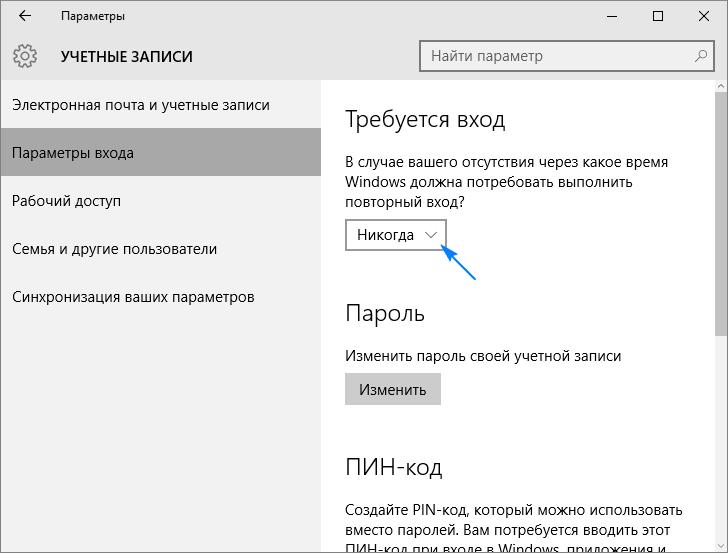Screen dimensions: 728x553
Task: Open Электронная почта и учетные записи section
Action: click(x=140, y=105)
